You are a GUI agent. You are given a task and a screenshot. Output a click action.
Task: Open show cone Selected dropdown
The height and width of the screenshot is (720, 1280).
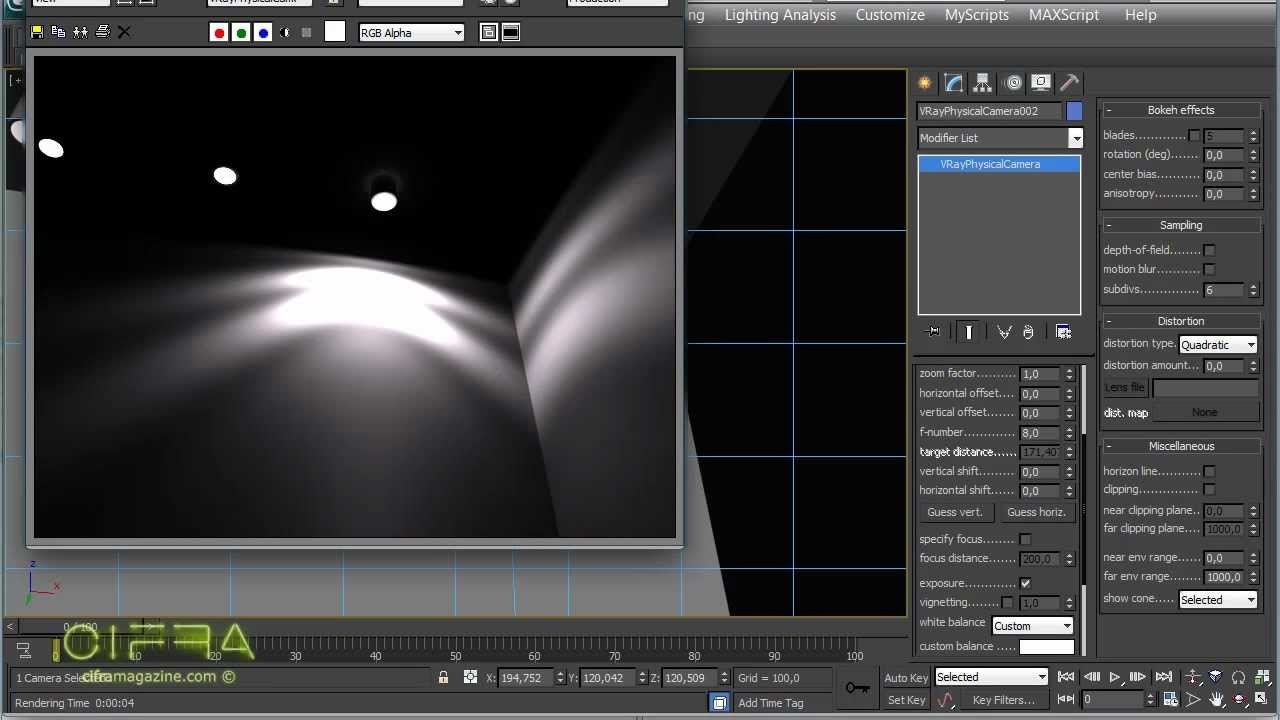point(1217,600)
